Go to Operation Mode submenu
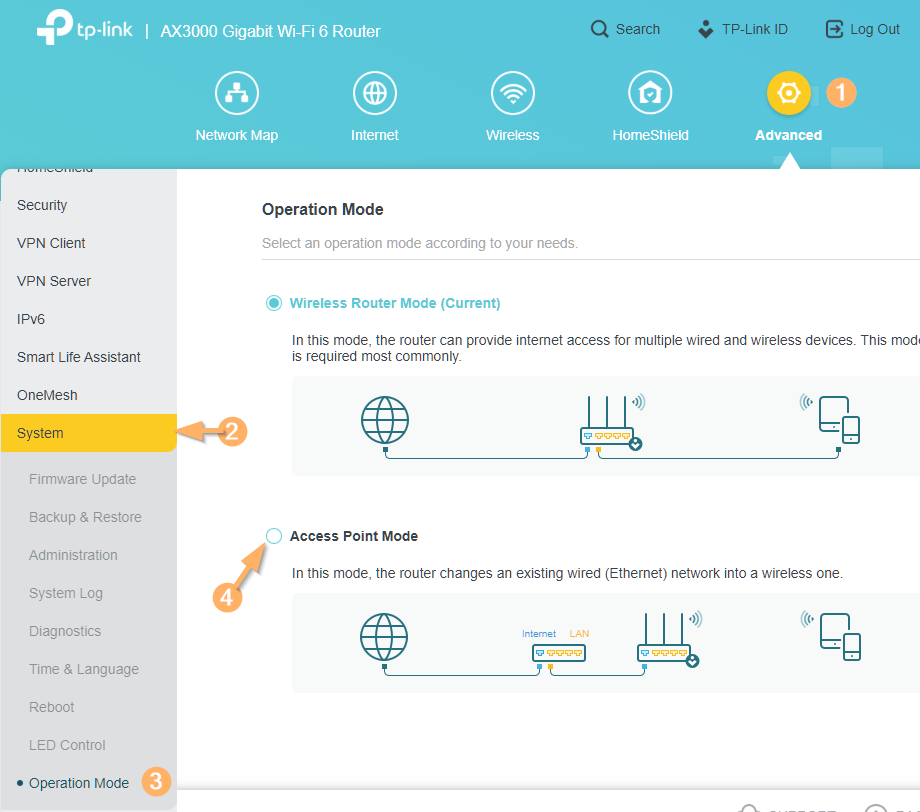 point(79,783)
